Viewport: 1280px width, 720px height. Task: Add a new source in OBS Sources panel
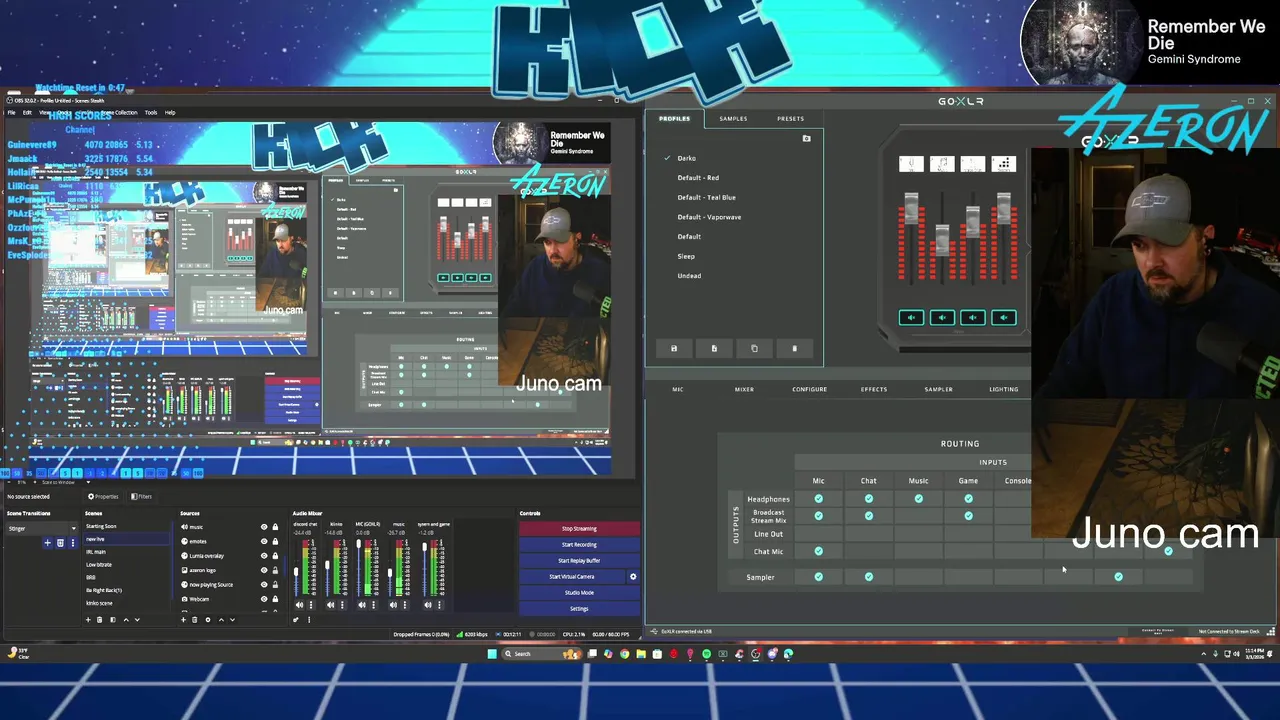[x=183, y=620]
